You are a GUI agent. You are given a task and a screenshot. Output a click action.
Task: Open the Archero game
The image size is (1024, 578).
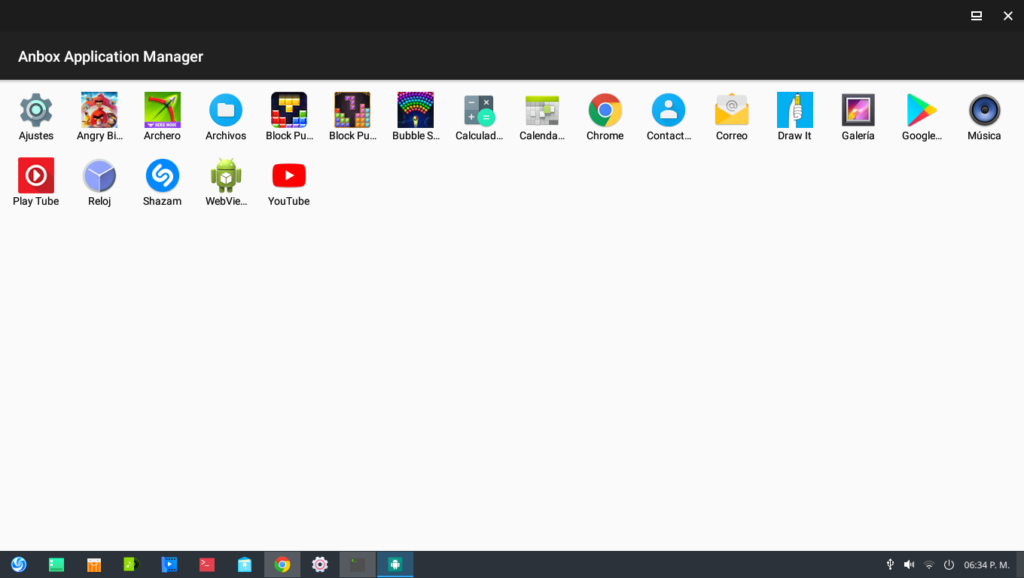click(x=162, y=111)
